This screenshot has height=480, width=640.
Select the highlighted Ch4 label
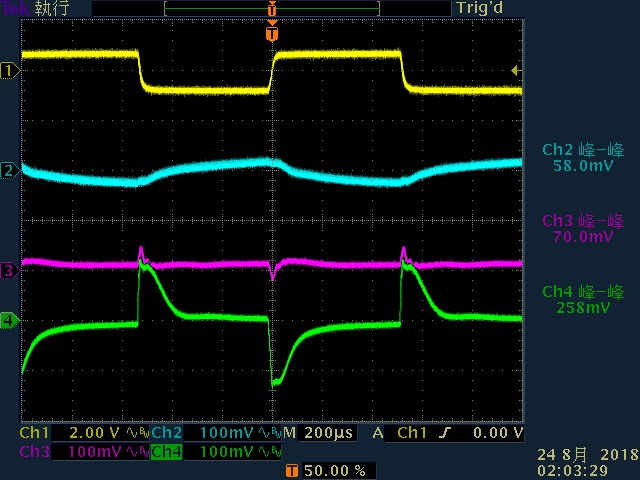[x=167, y=451]
